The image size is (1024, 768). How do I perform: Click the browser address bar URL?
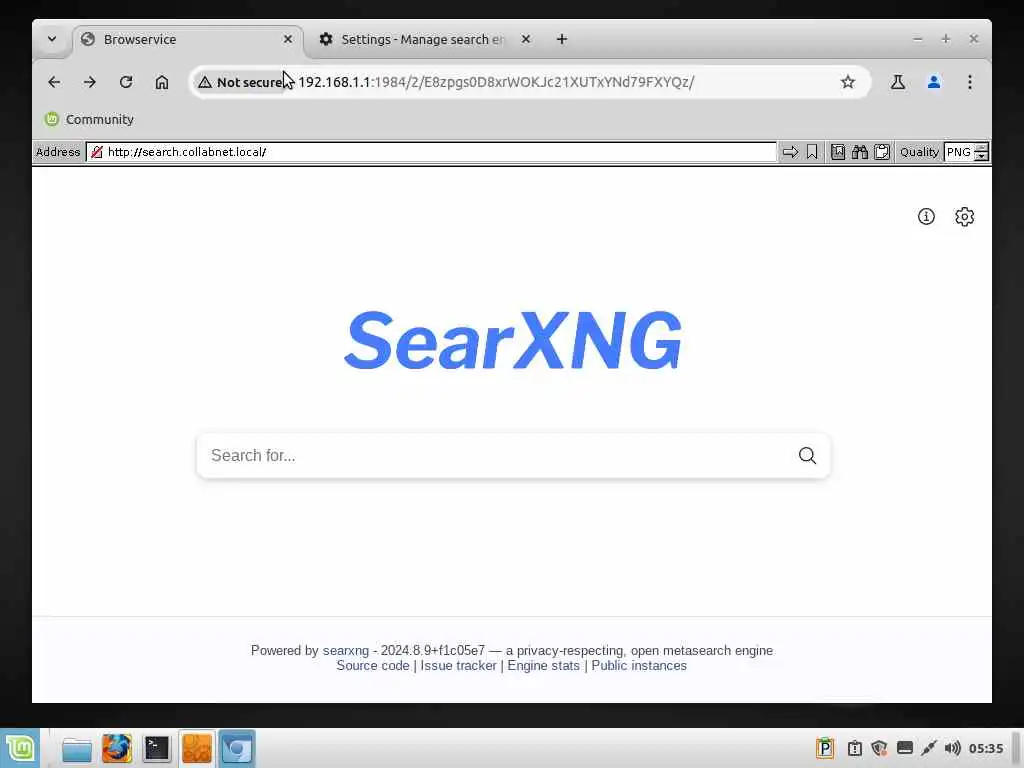[x=496, y=82]
